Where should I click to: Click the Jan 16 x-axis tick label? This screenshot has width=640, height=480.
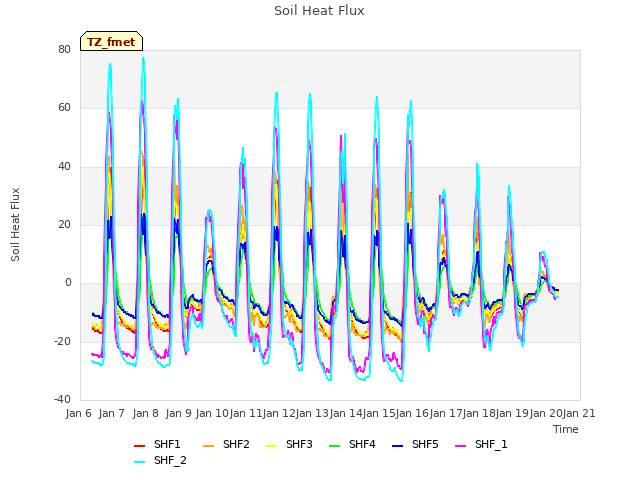412,413
